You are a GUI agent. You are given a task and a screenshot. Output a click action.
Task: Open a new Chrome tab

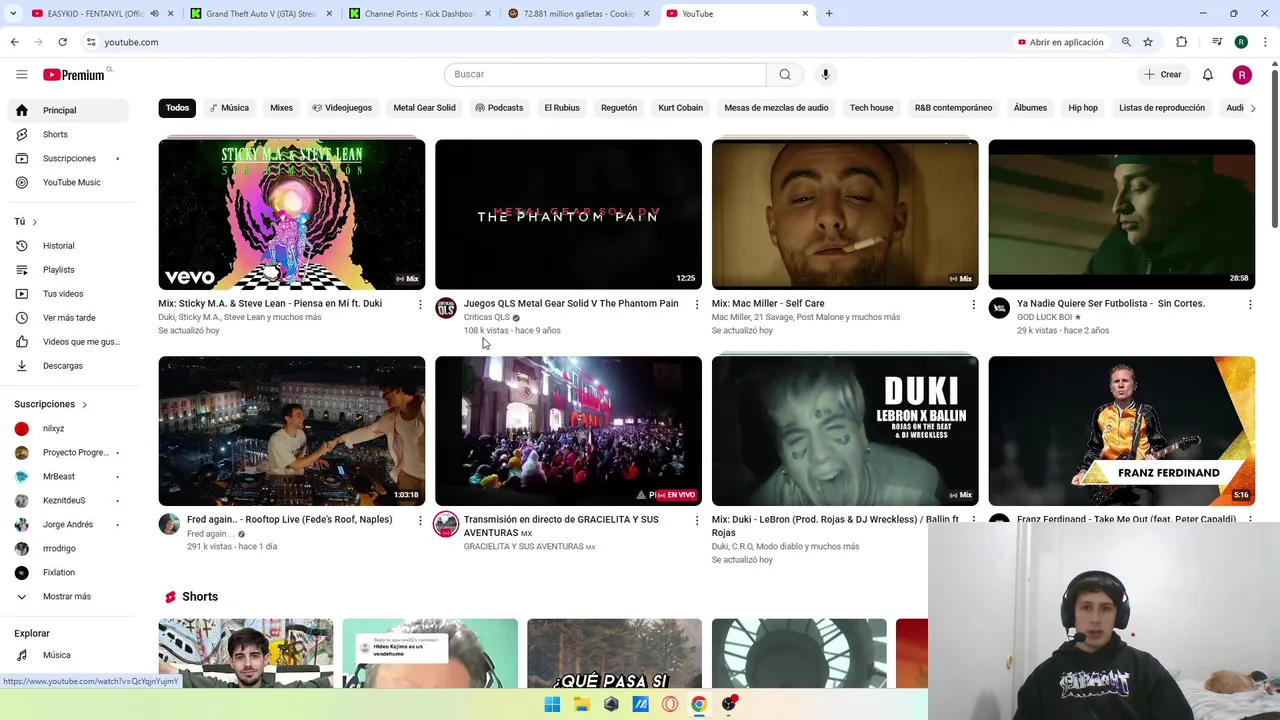829,14
